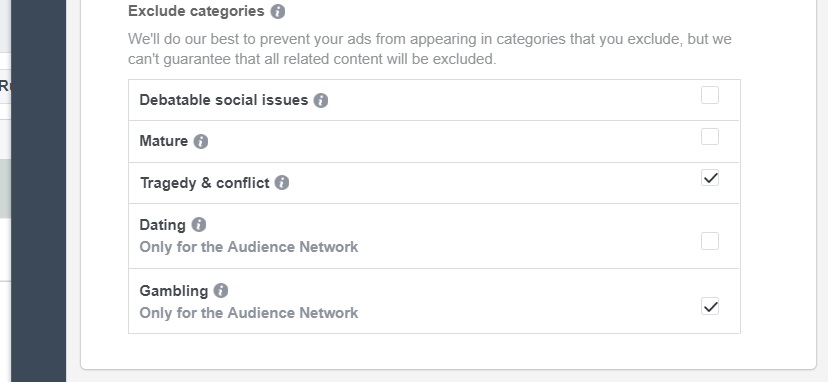Tick the Dating exclusion checkbox
The height and width of the screenshot is (382, 828).
(710, 241)
